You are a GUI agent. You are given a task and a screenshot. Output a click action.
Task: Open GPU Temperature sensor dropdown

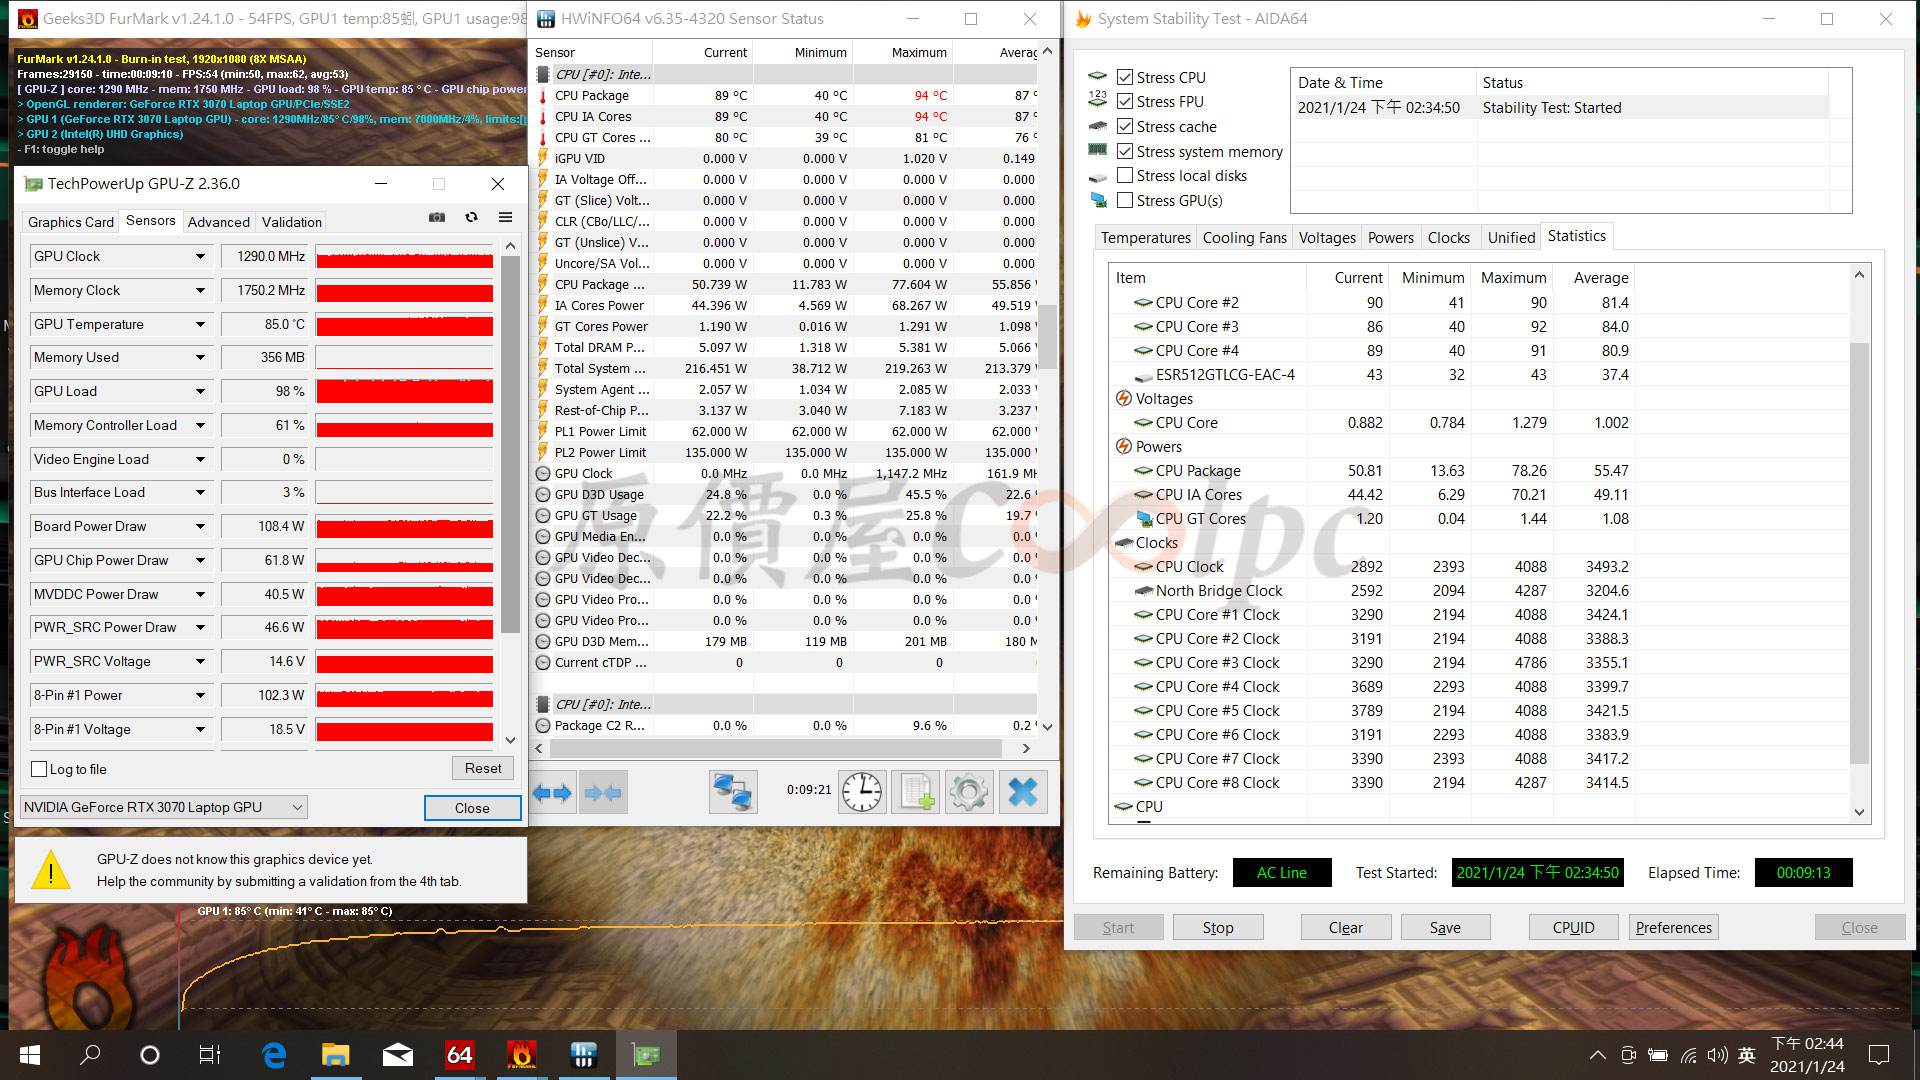(x=200, y=325)
